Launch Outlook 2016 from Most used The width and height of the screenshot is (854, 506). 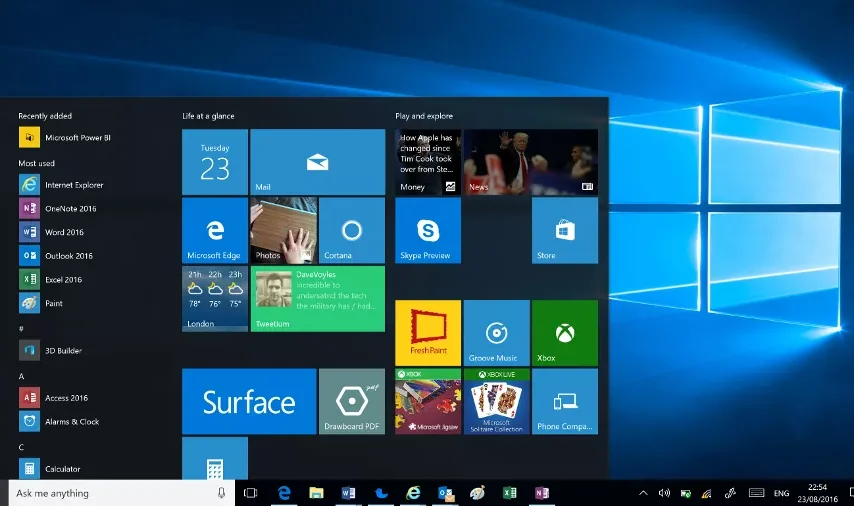[x=56, y=255]
